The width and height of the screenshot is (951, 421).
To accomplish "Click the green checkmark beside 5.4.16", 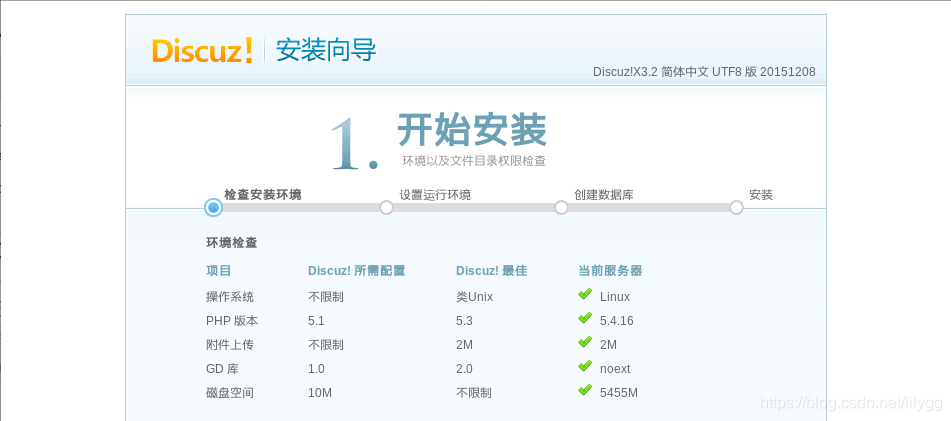I will [585, 318].
